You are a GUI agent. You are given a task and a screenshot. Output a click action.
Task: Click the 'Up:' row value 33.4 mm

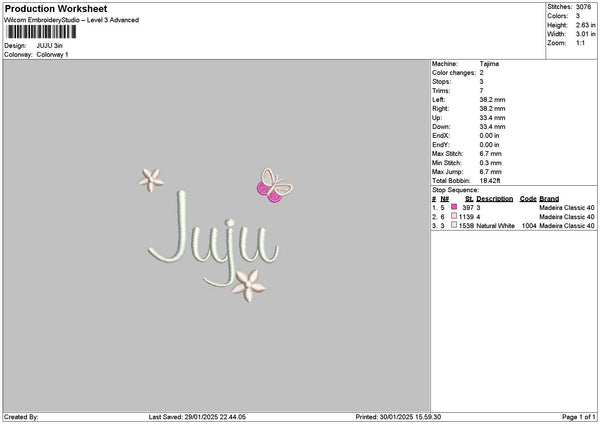492,118
